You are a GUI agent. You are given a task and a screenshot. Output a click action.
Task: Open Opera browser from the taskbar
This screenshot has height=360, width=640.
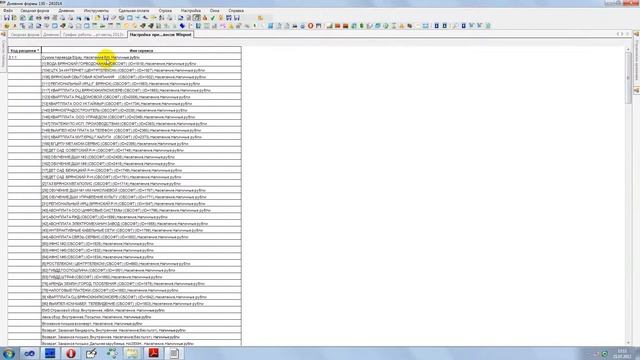pyautogui.click(x=71, y=353)
